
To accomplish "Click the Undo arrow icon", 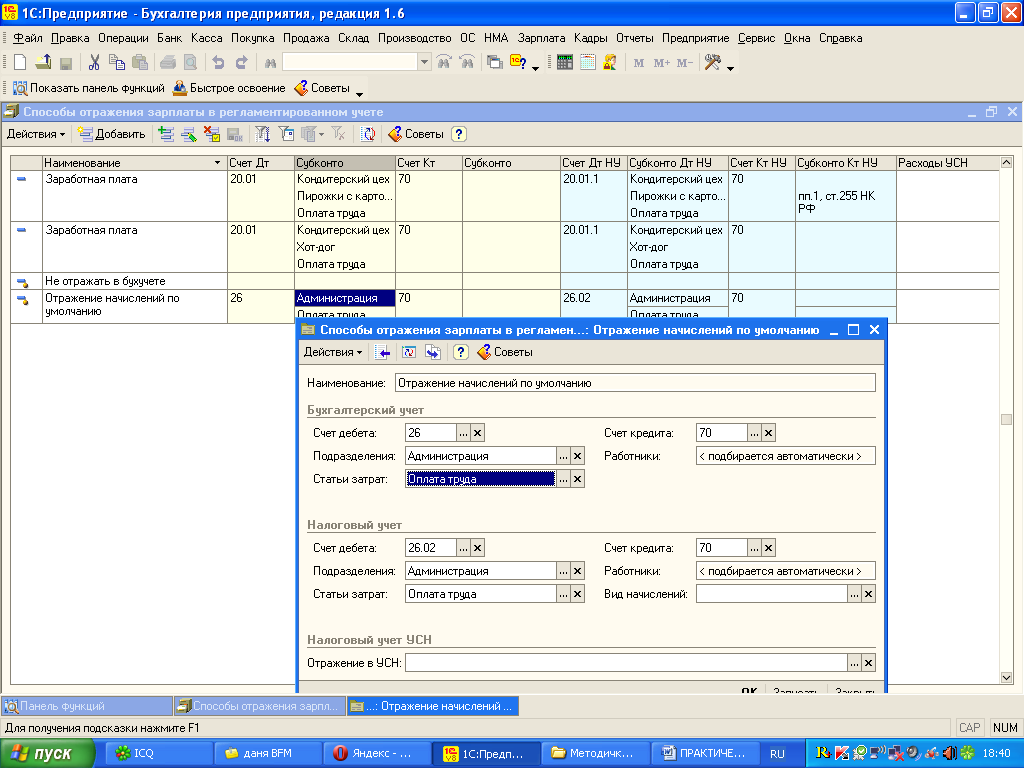I will pos(218,63).
